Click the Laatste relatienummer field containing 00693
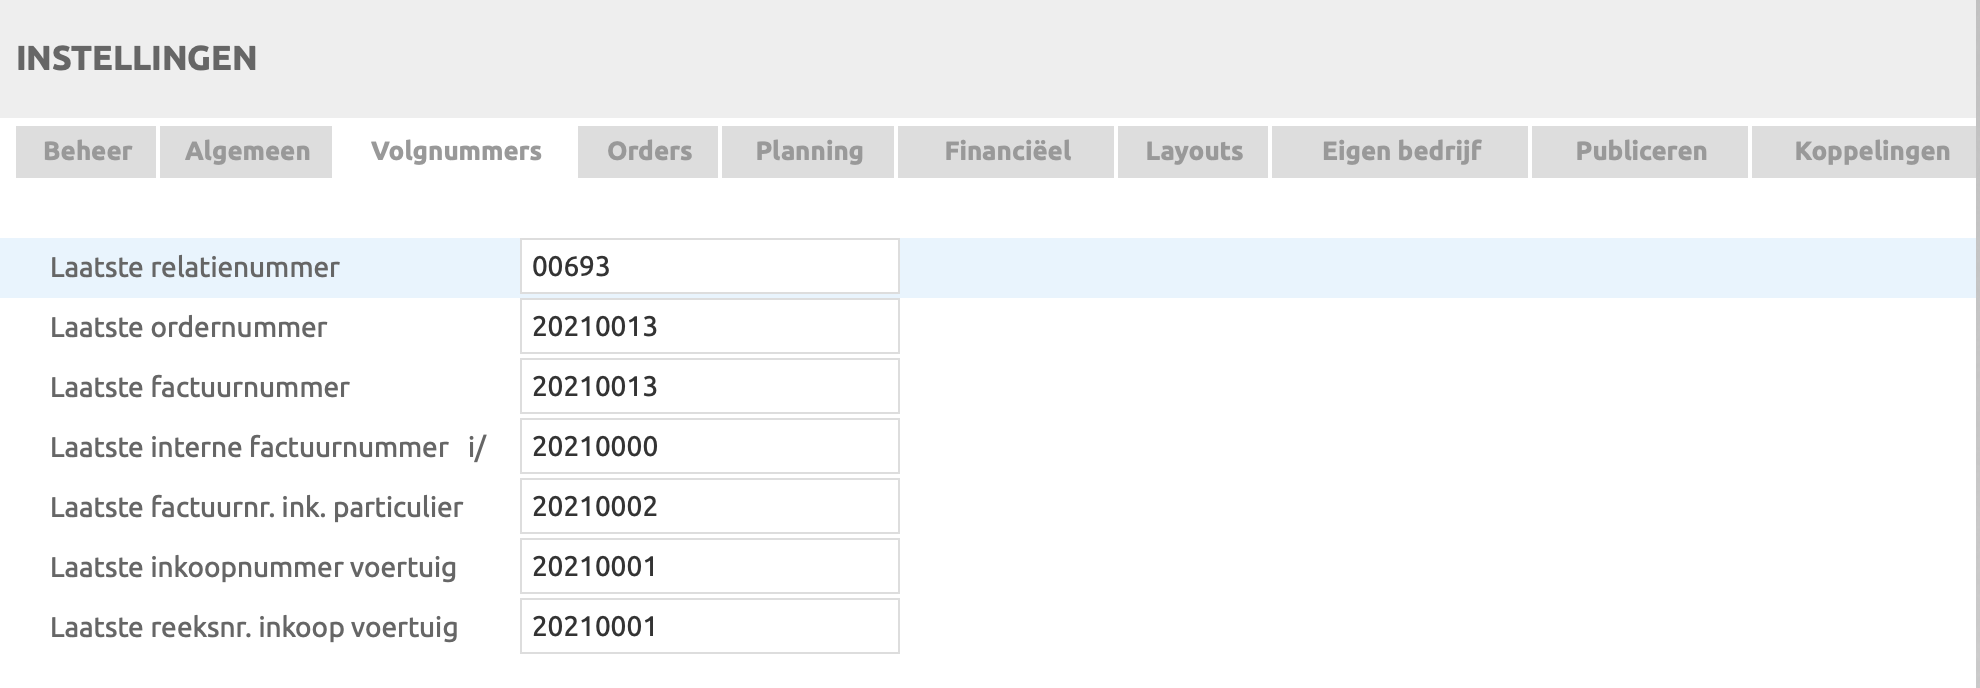The height and width of the screenshot is (688, 1980). coord(710,267)
